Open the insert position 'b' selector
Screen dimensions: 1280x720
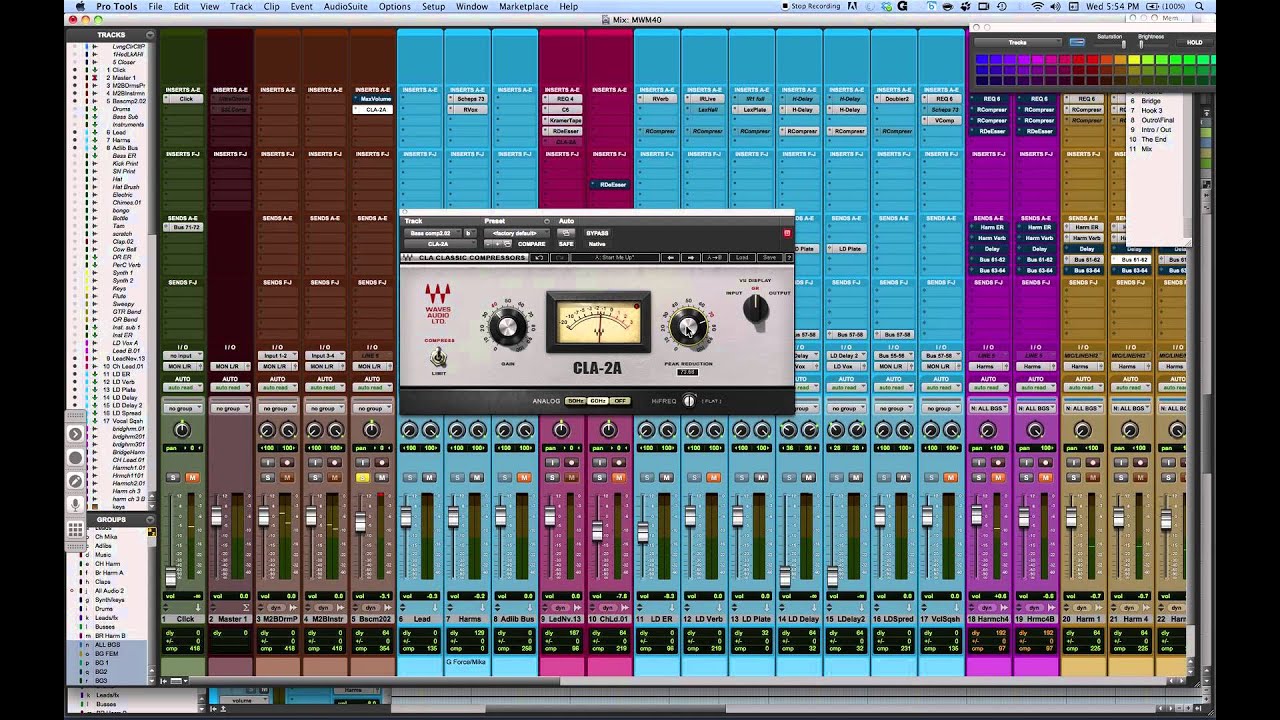click(x=470, y=233)
